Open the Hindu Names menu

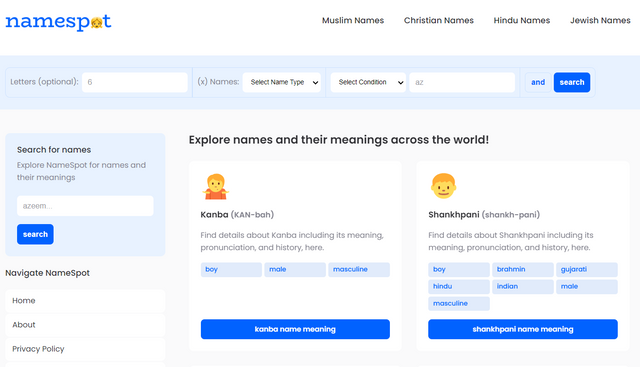(x=522, y=20)
